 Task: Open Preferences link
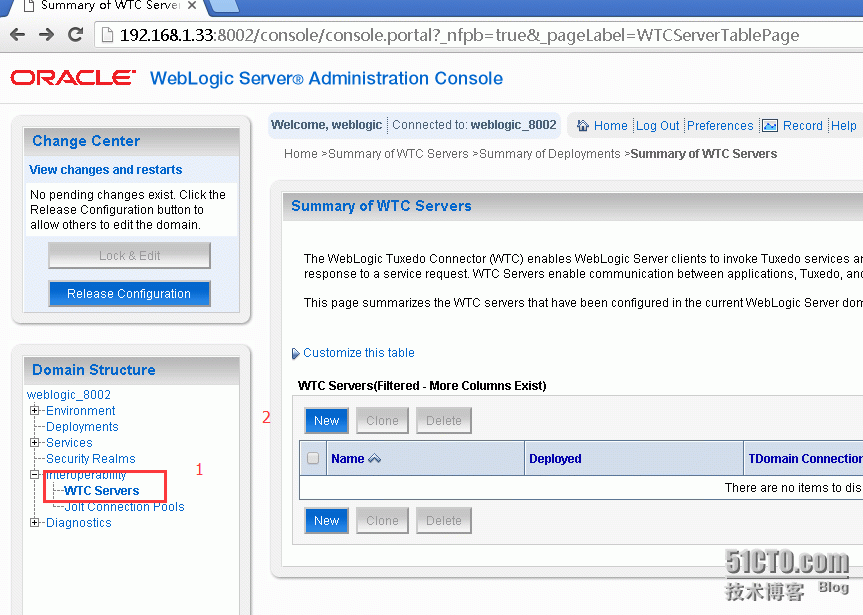(x=720, y=126)
